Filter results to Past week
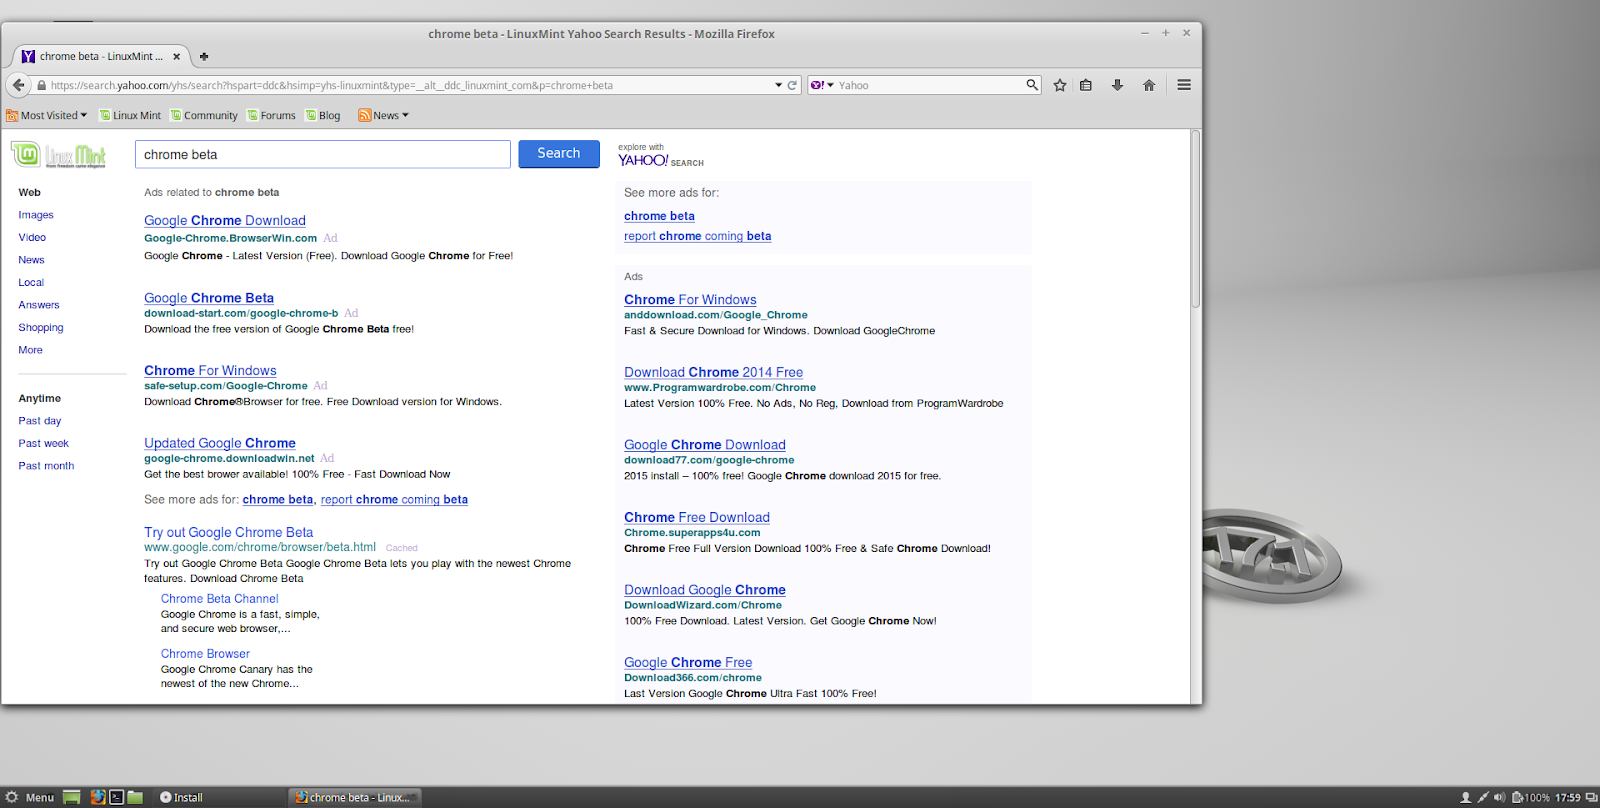Image resolution: width=1600 pixels, height=808 pixels. pos(43,443)
